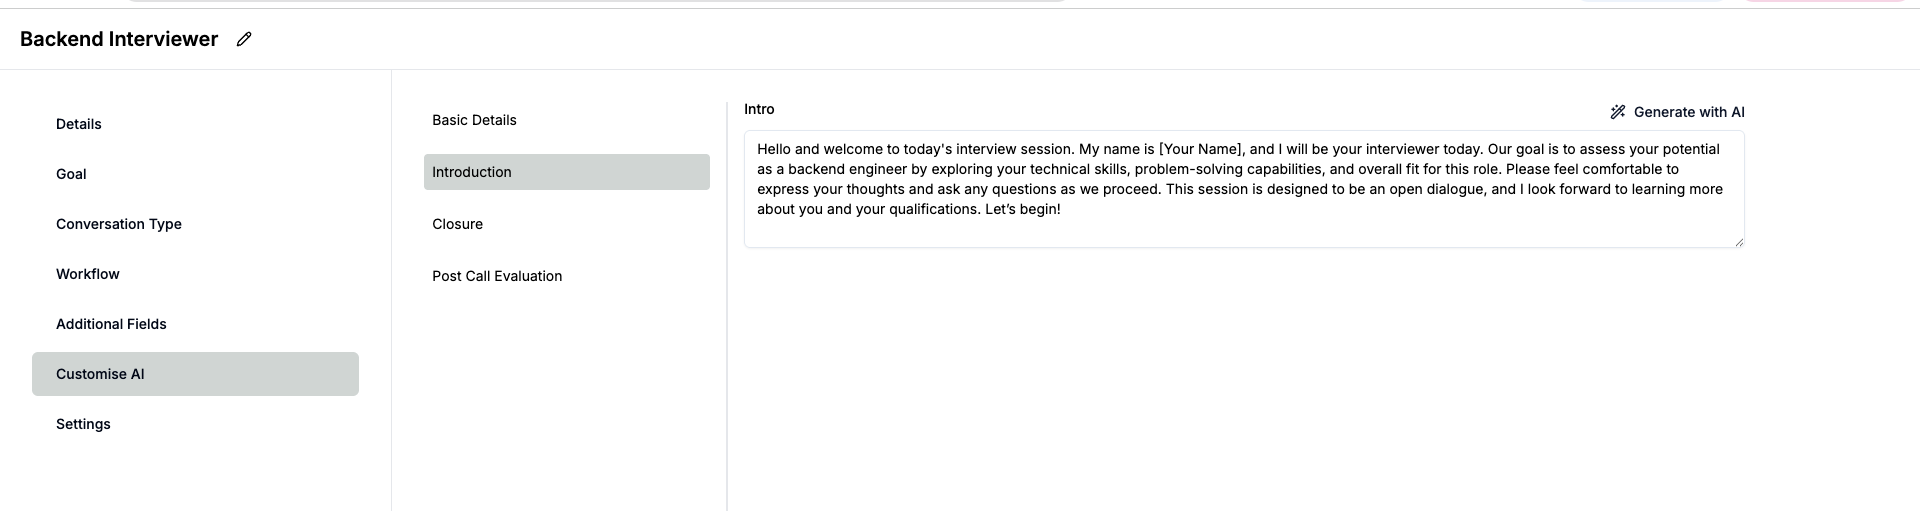The image size is (1920, 511).
Task: Click the Backend Interviewer title
Action: (x=119, y=39)
